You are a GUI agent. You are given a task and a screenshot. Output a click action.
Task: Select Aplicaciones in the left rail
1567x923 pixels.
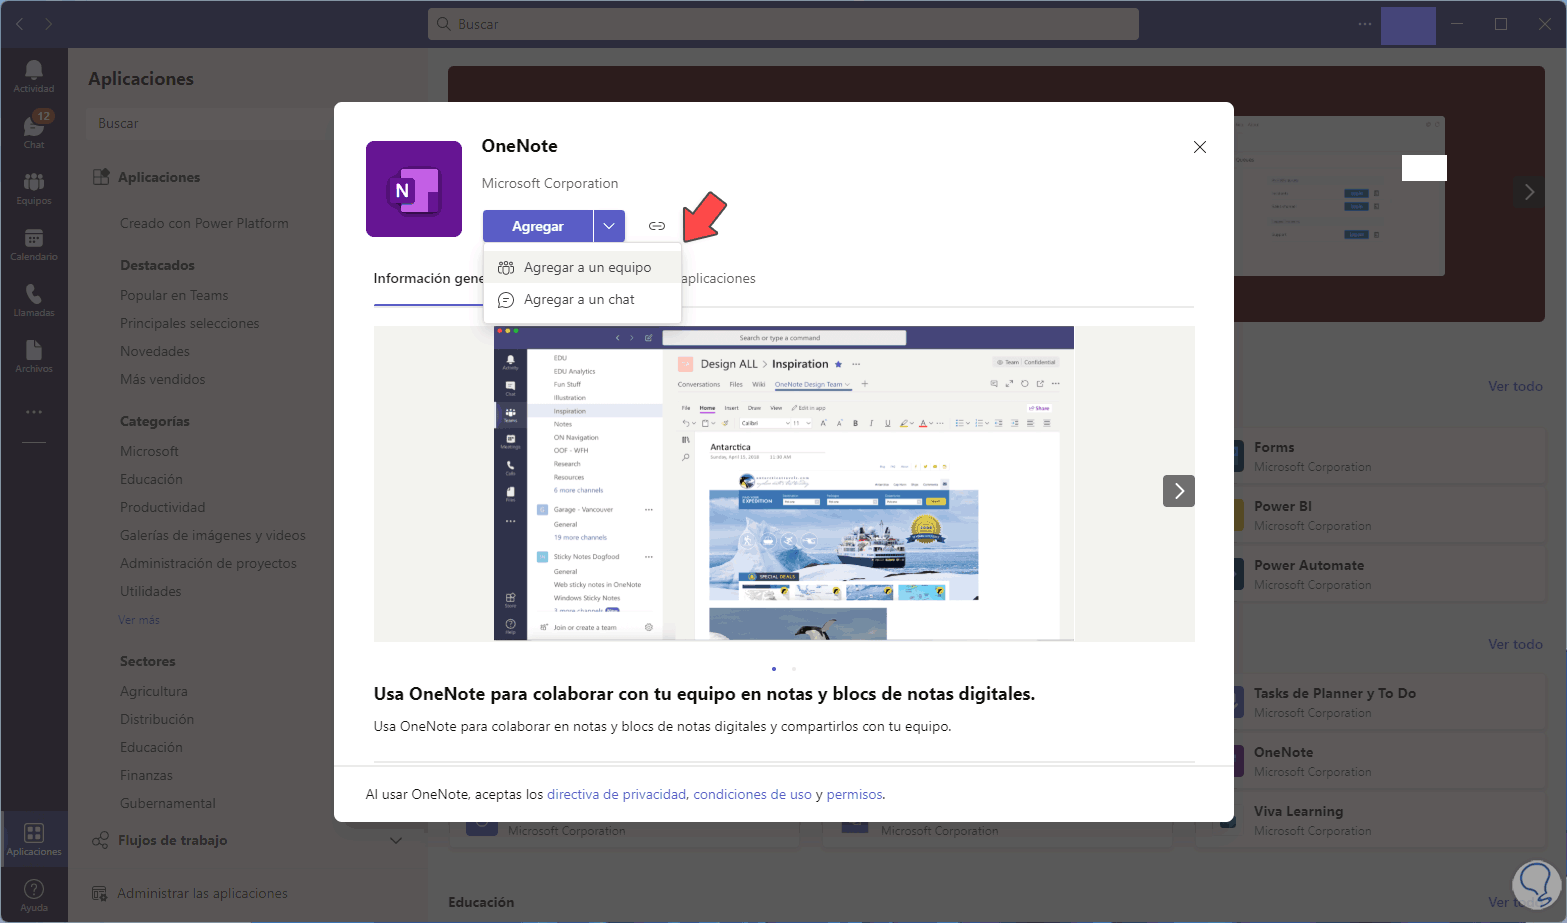point(34,838)
